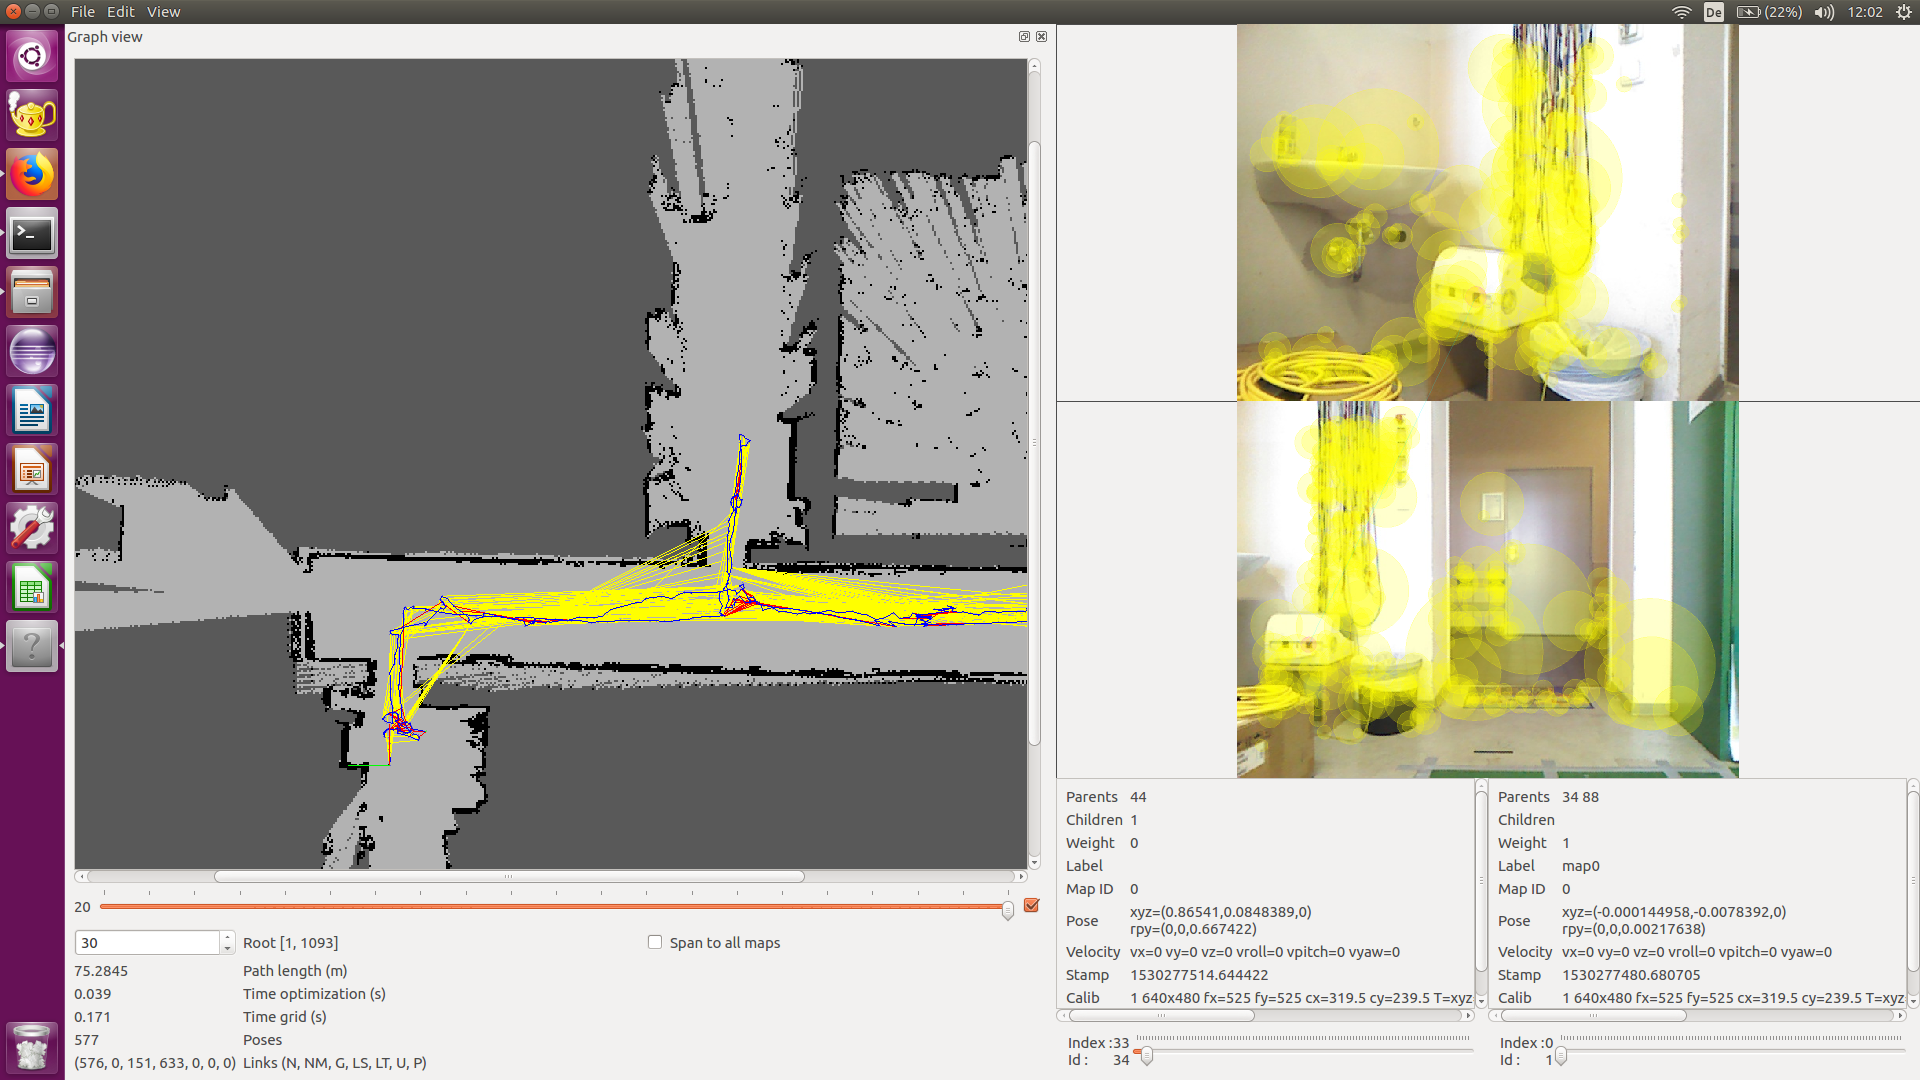Open the system power menu gear
Screen dimensions: 1920x1080
pyautogui.click(x=1903, y=12)
